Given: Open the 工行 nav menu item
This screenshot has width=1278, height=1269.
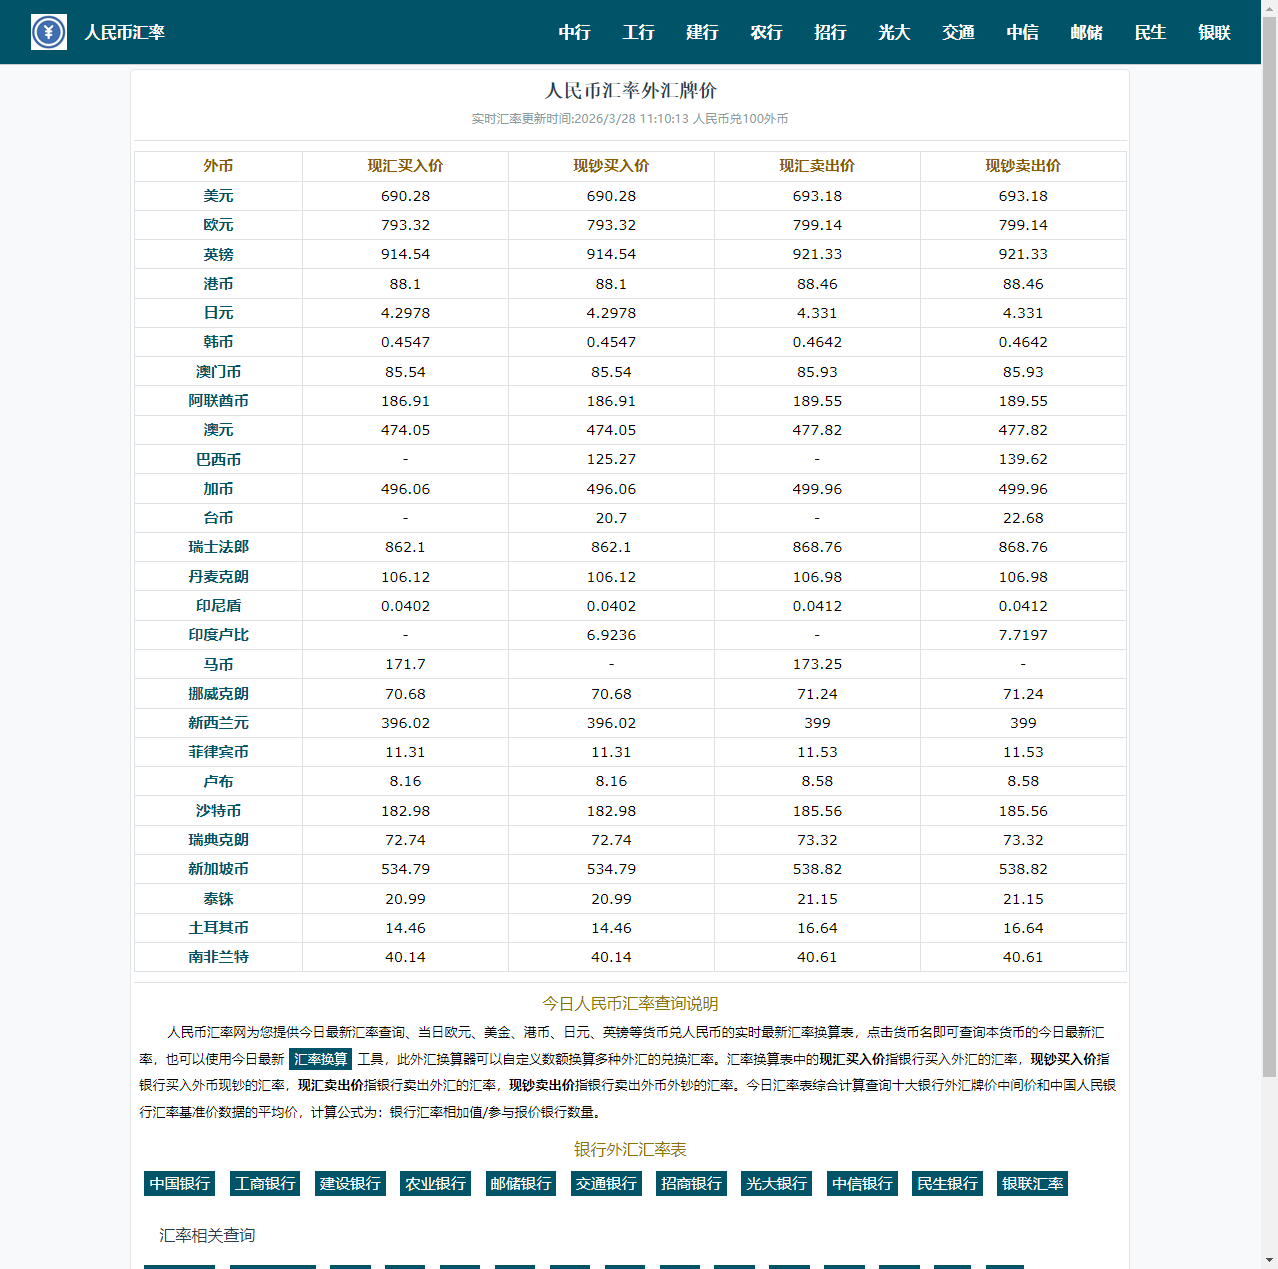Looking at the screenshot, I should [x=638, y=32].
